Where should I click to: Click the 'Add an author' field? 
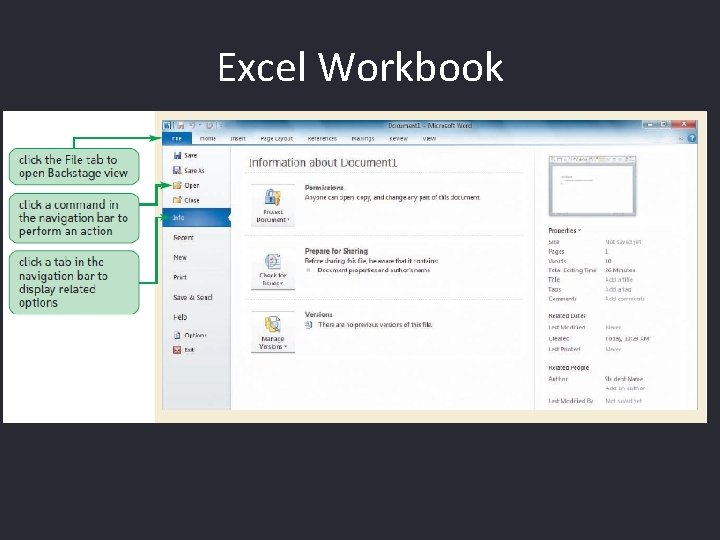click(625, 388)
